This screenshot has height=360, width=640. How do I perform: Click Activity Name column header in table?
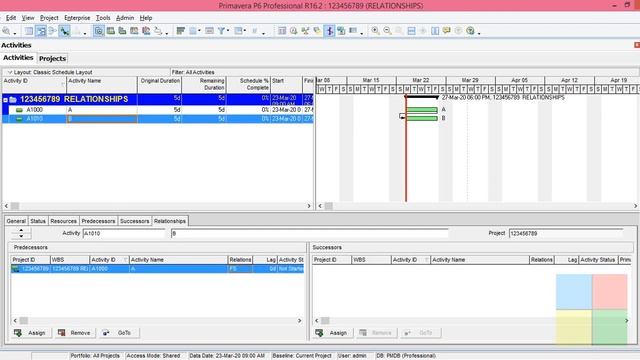(102, 84)
